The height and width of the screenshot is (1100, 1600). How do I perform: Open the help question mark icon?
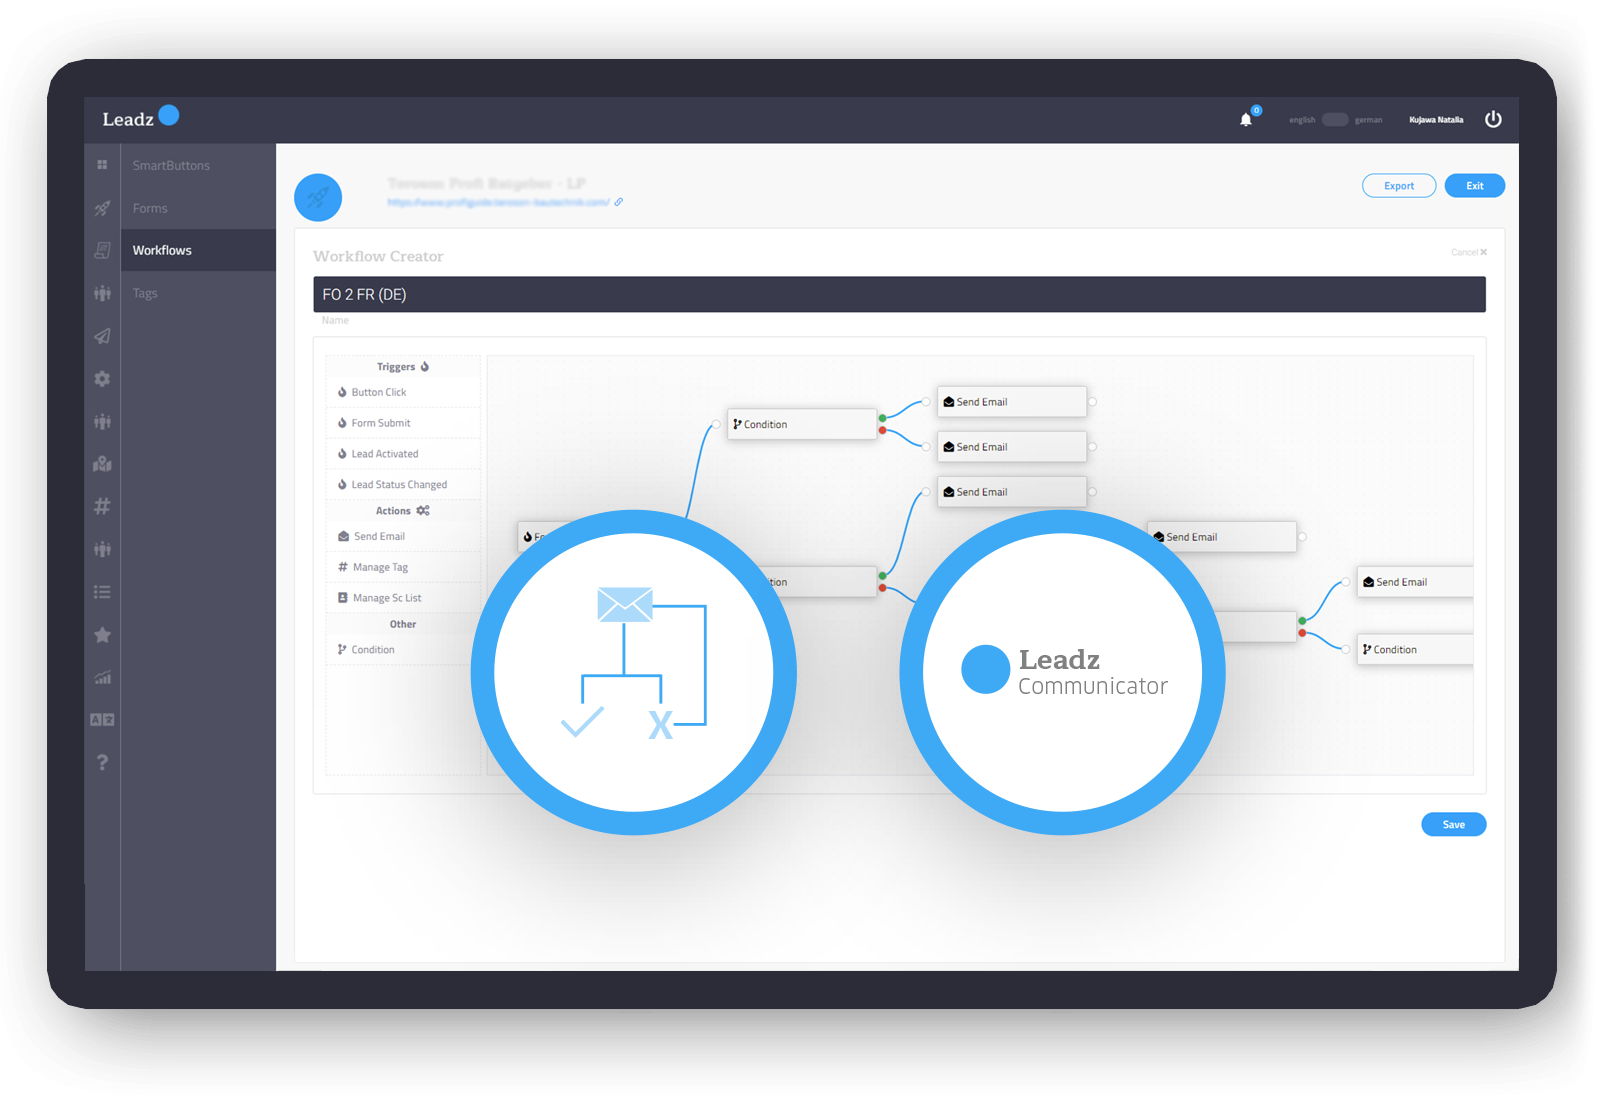102,762
